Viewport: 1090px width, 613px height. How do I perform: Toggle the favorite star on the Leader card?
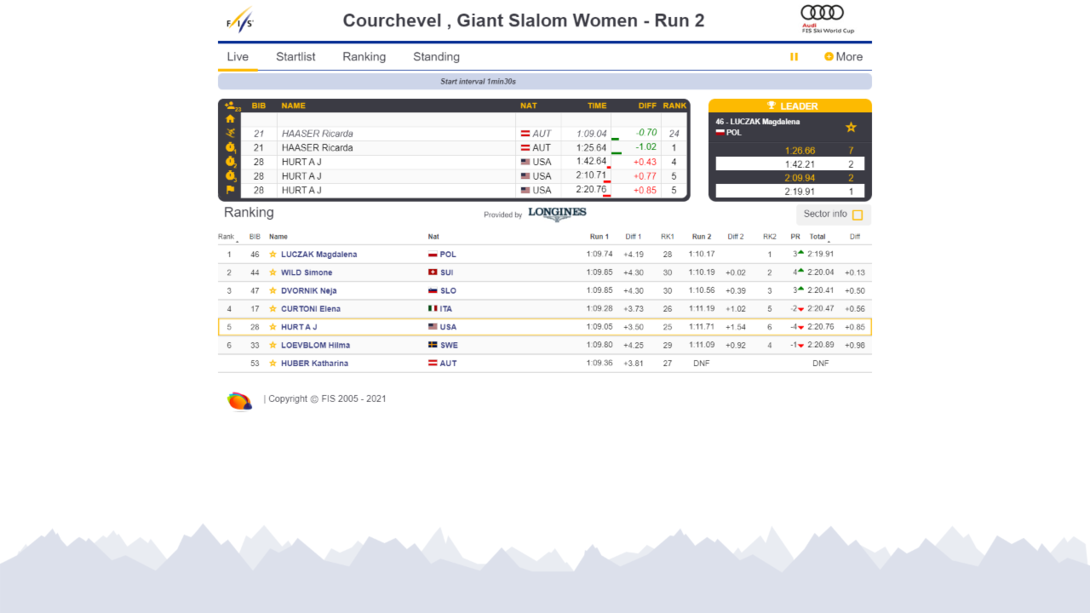coord(851,127)
